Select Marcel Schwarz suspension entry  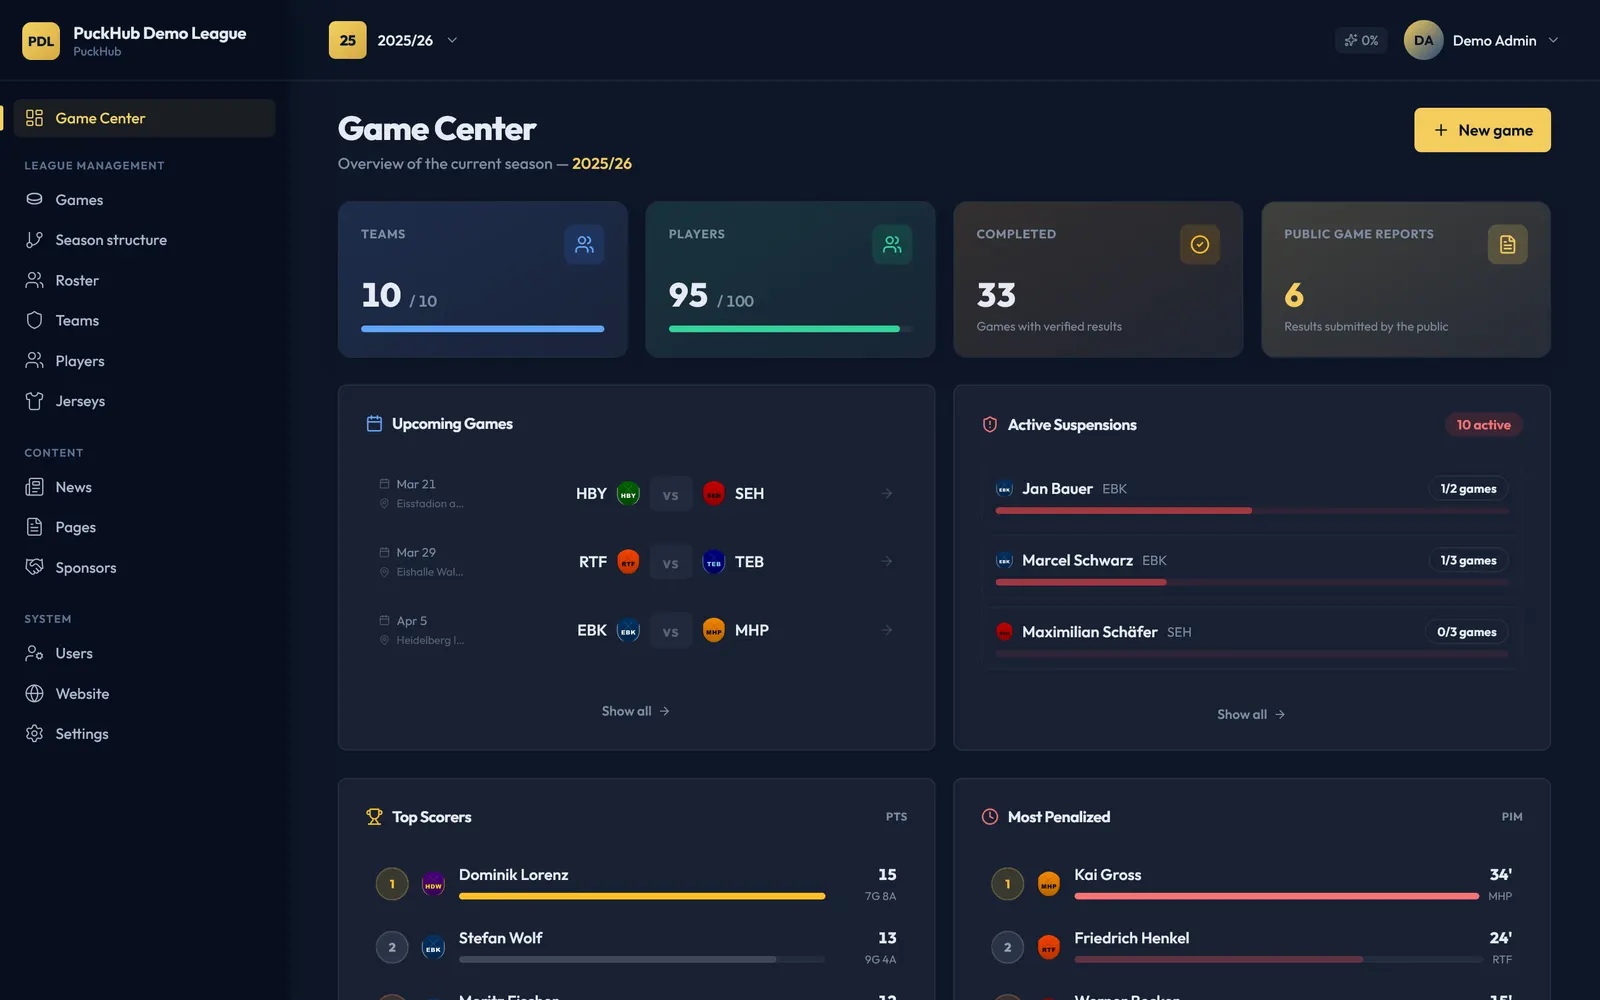click(x=1252, y=568)
